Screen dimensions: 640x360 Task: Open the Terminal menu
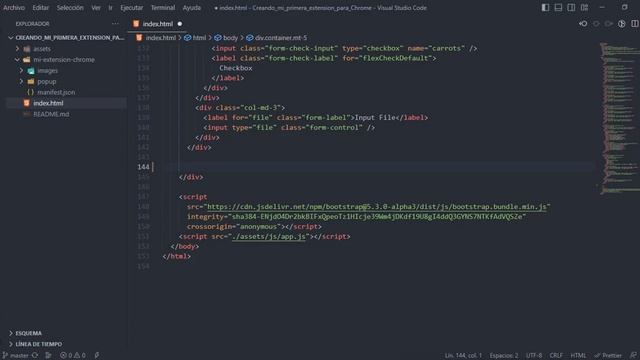(163, 8)
